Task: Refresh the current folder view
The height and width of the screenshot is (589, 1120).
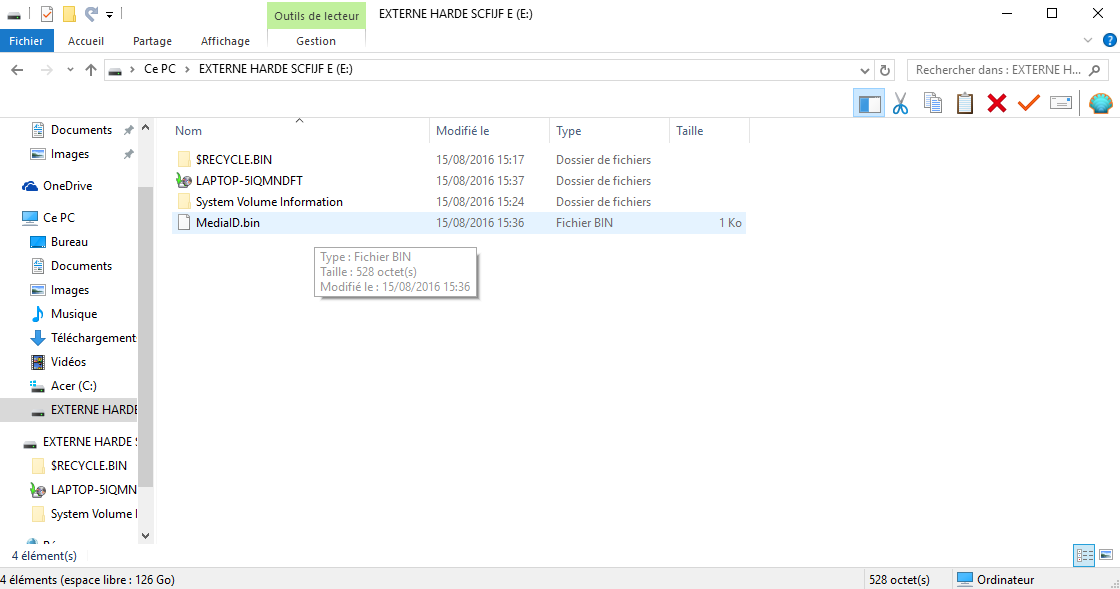Action: click(885, 70)
